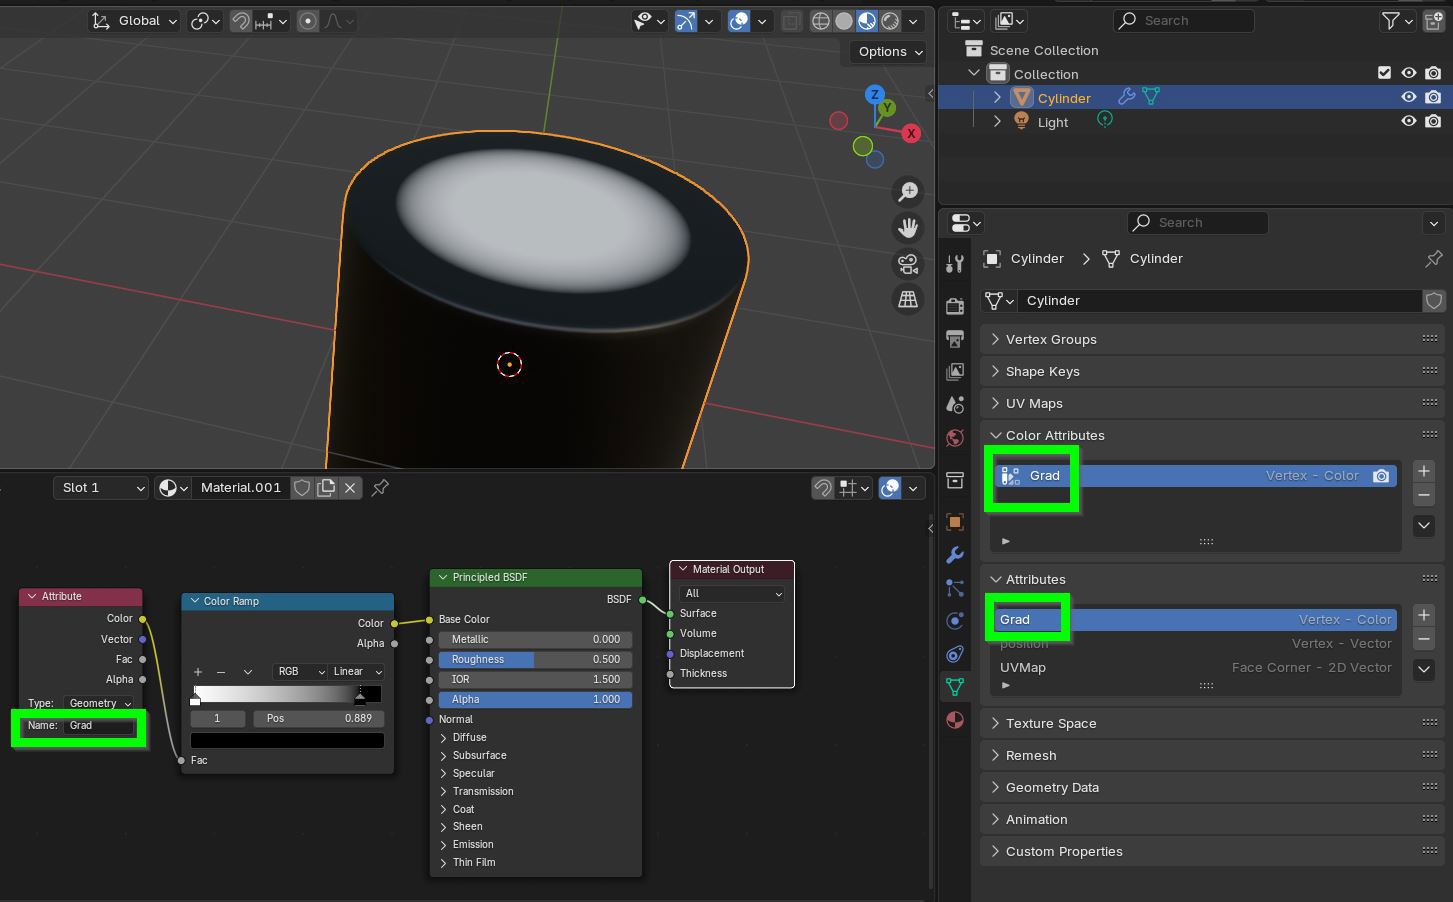Viewport: 1453px width, 902px height.
Task: Toggle X-ray view in viewport header
Action: point(791,21)
